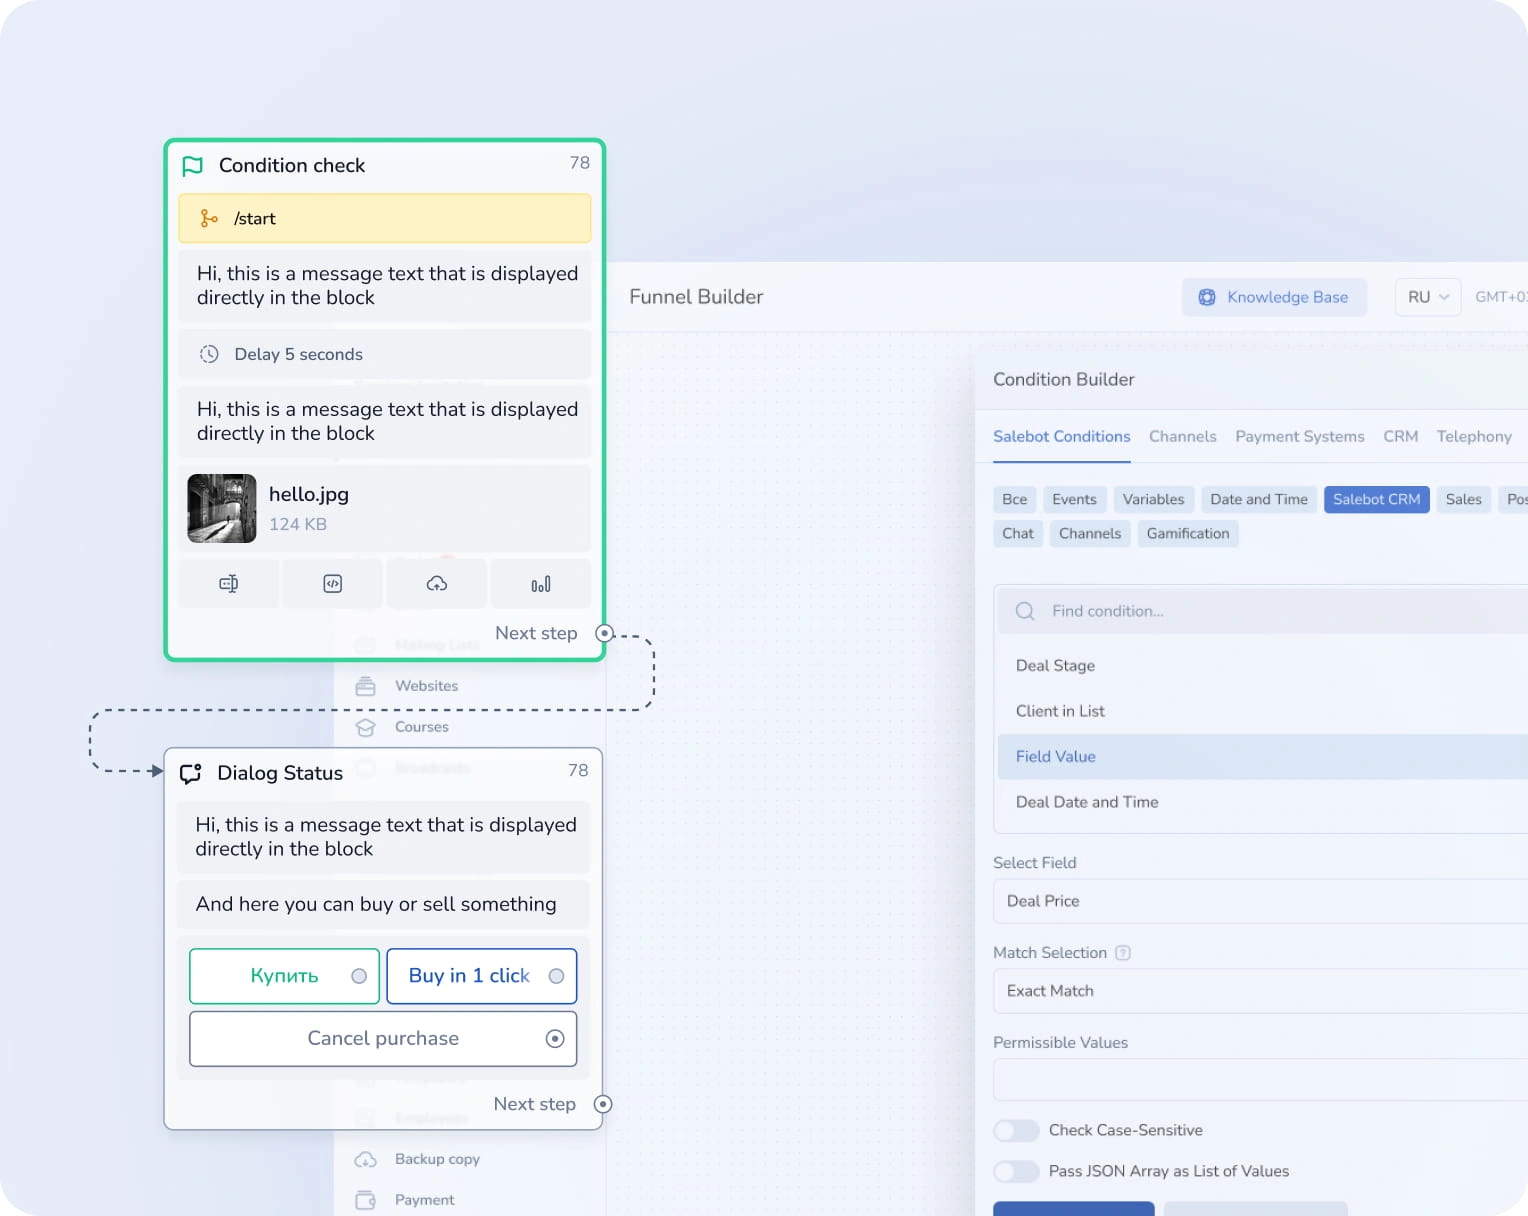Click the help icon next to Match Selection

[1123, 953]
